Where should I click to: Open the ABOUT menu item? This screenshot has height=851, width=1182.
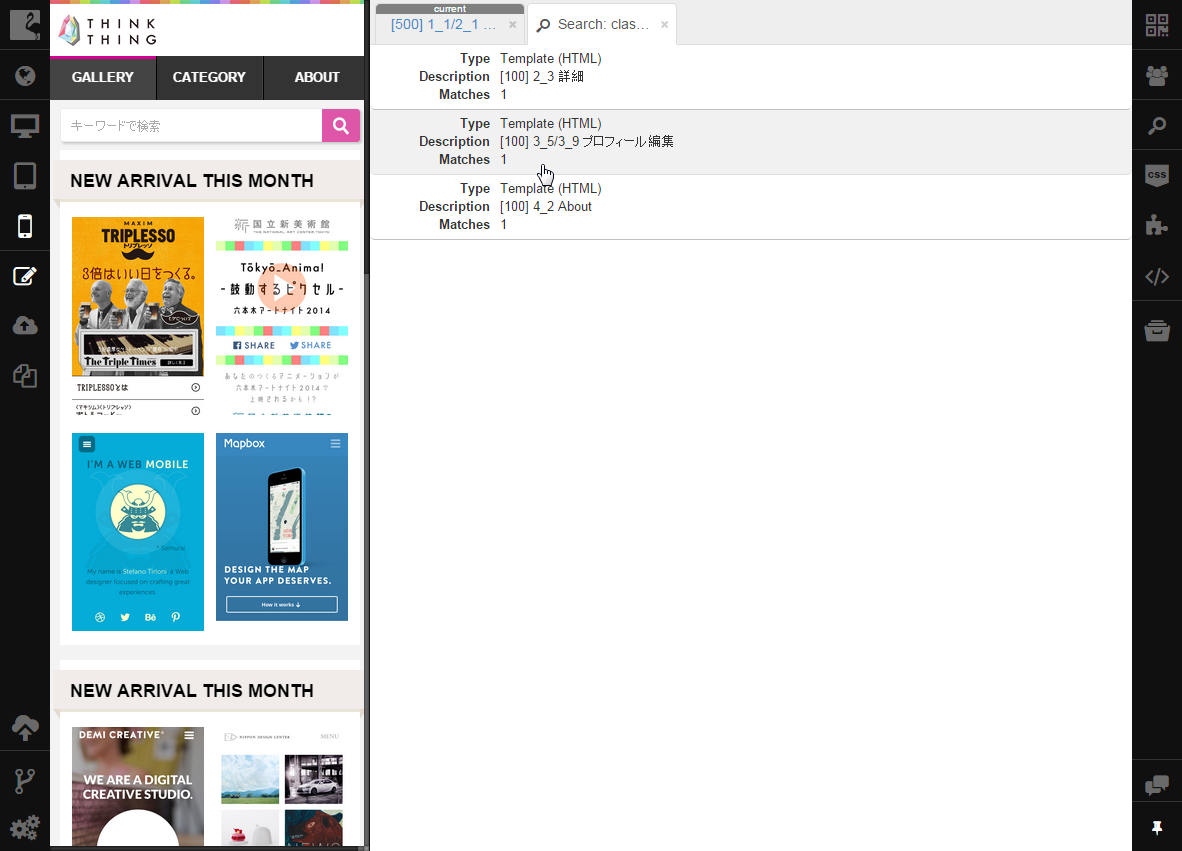[x=316, y=78]
